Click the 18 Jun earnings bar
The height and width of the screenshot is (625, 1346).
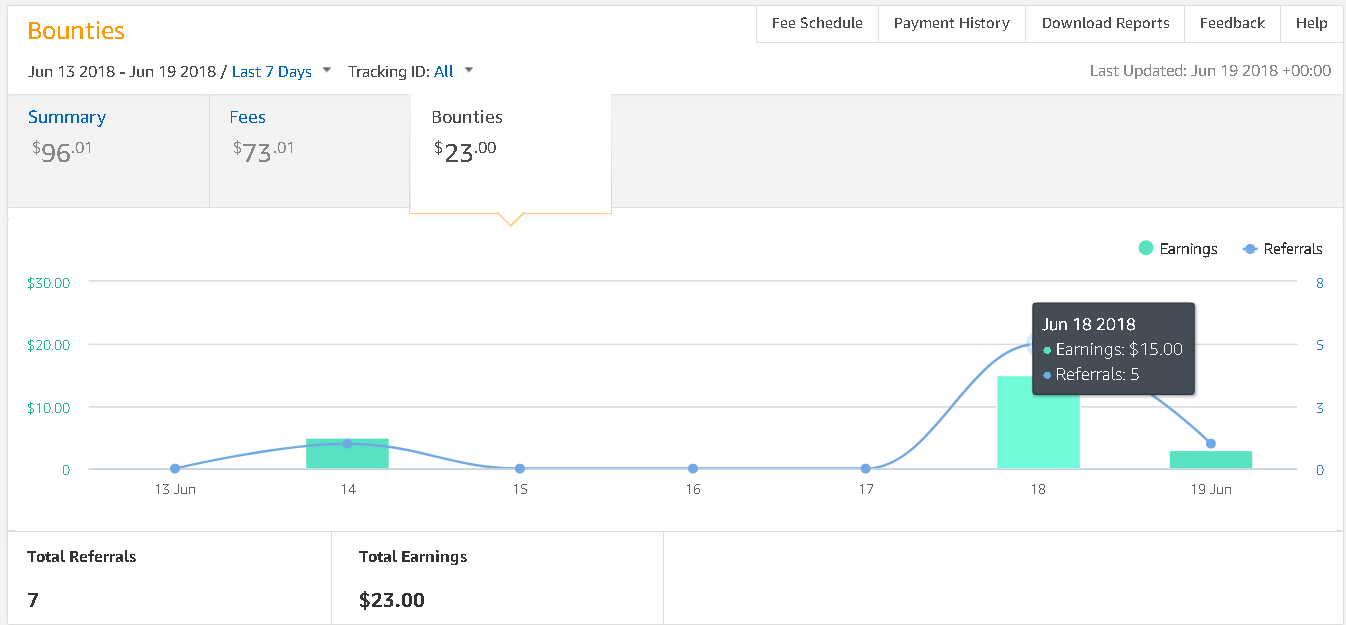click(1038, 423)
